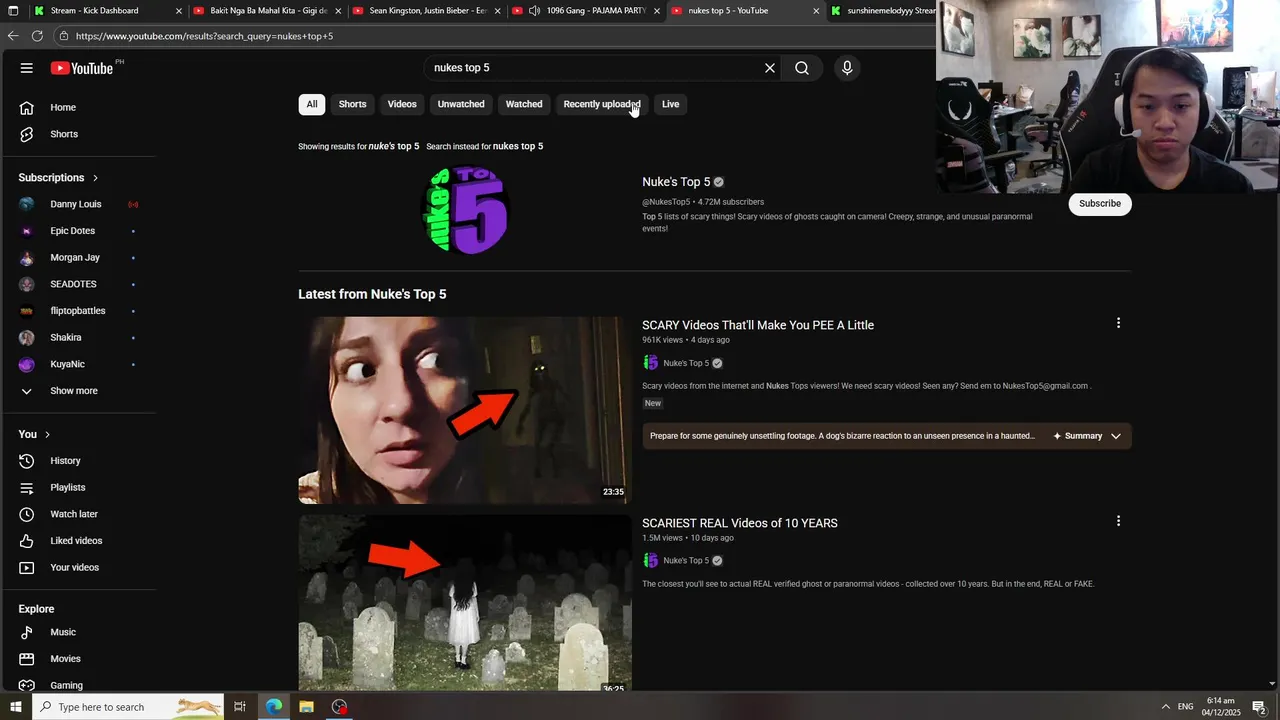
Task: Subscribe to Nuke's Top 5
Action: pos(1100,204)
